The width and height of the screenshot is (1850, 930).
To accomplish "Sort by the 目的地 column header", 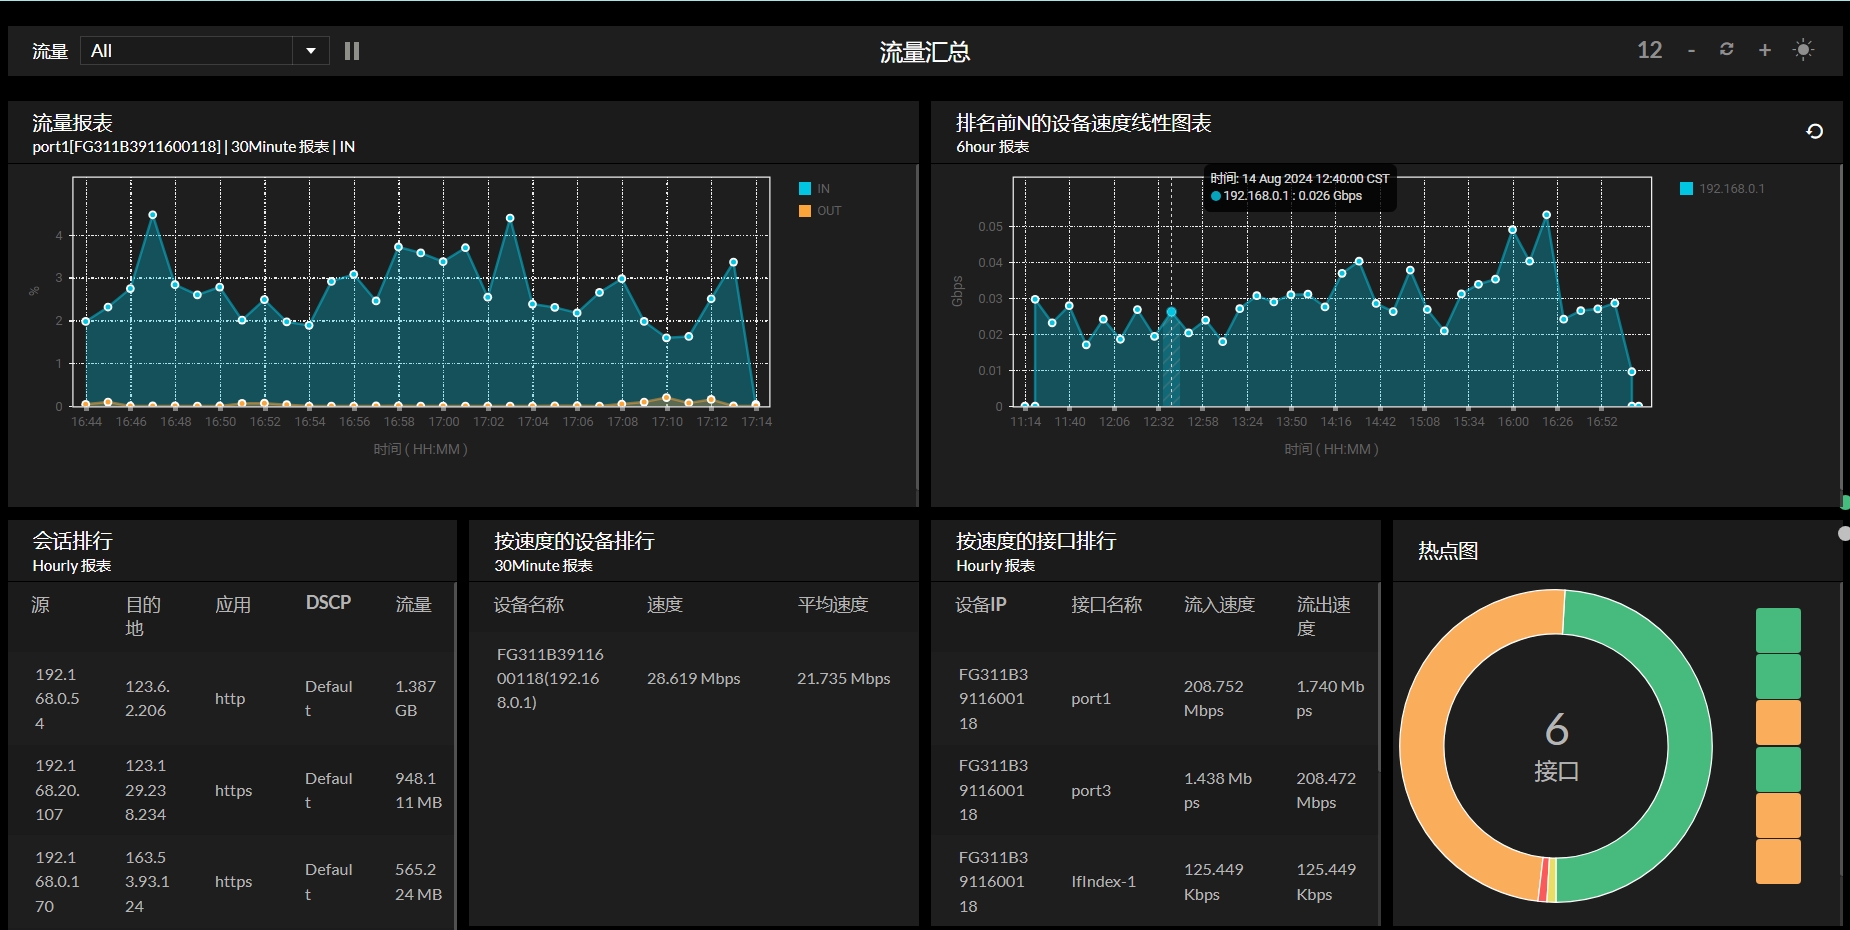I will [143, 616].
